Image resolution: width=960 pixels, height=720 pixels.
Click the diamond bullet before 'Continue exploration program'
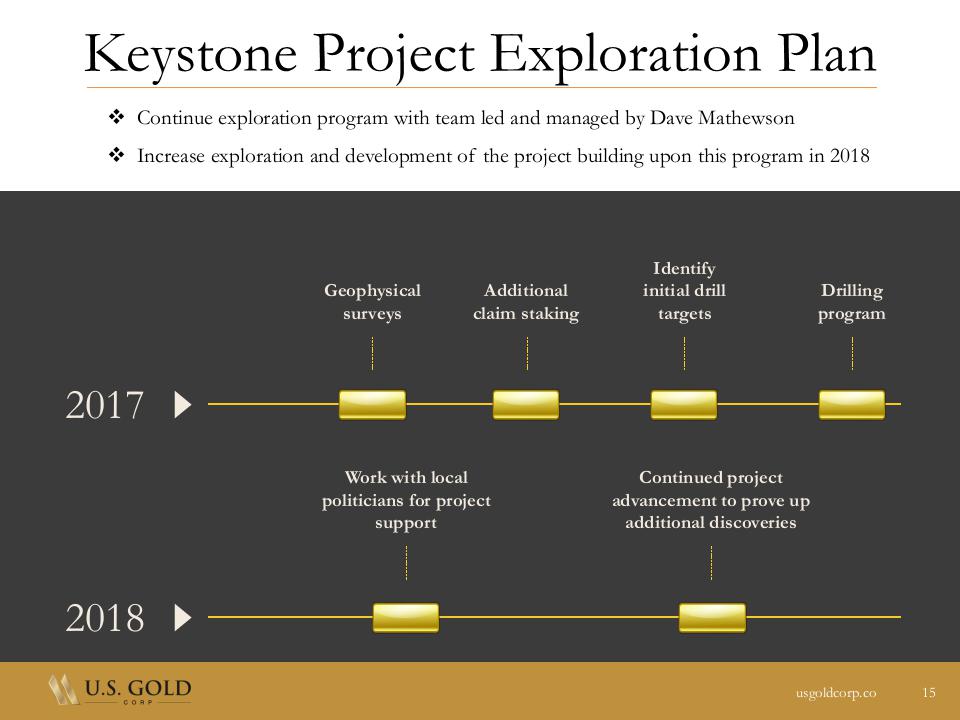coord(115,118)
